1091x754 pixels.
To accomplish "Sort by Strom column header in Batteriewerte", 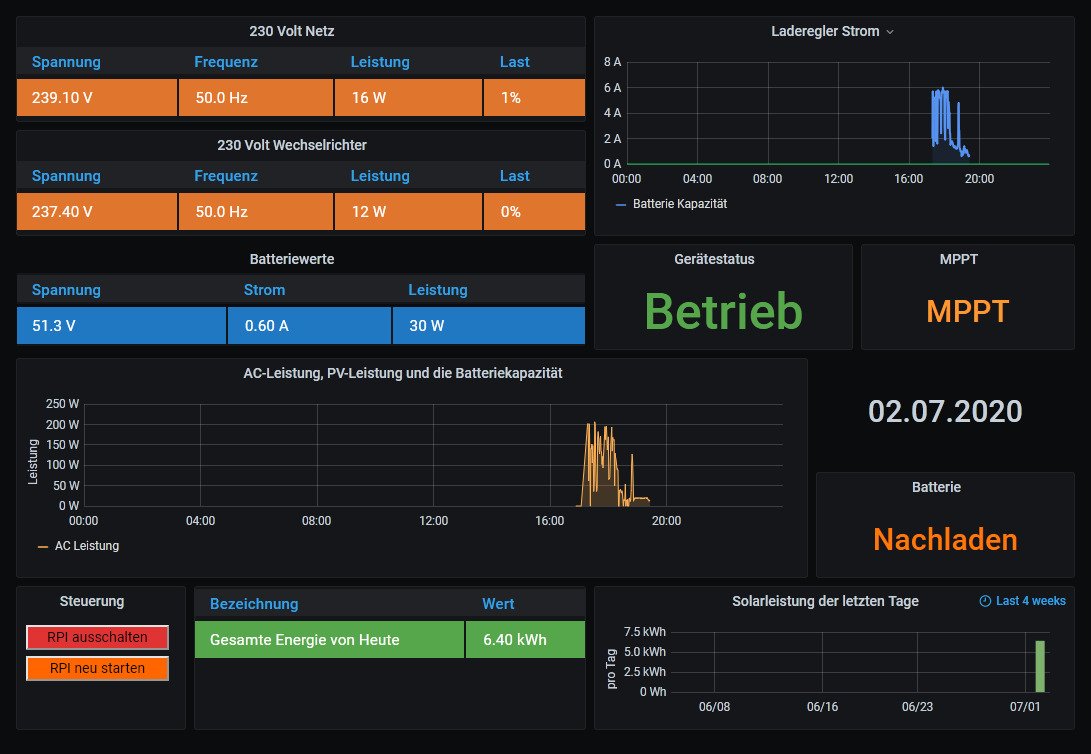I will [264, 290].
